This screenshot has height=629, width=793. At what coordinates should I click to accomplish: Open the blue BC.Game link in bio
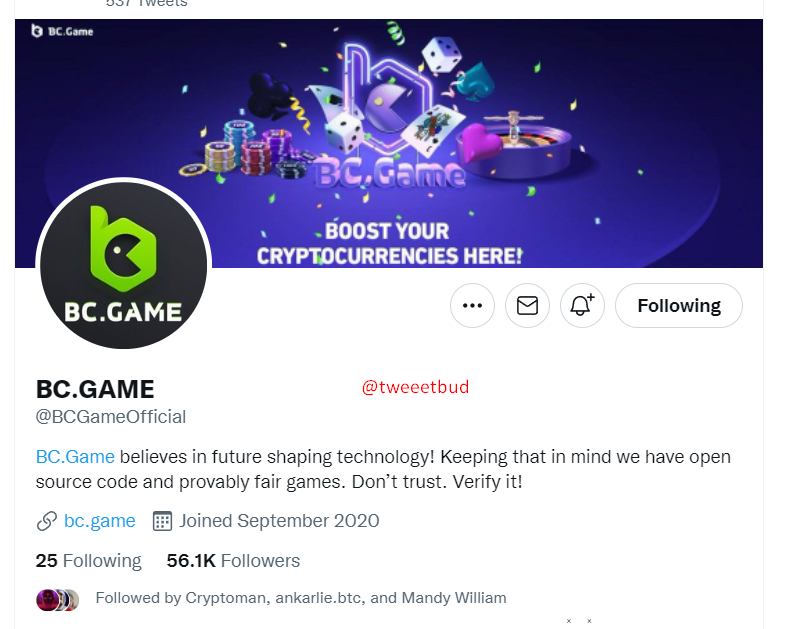point(75,457)
